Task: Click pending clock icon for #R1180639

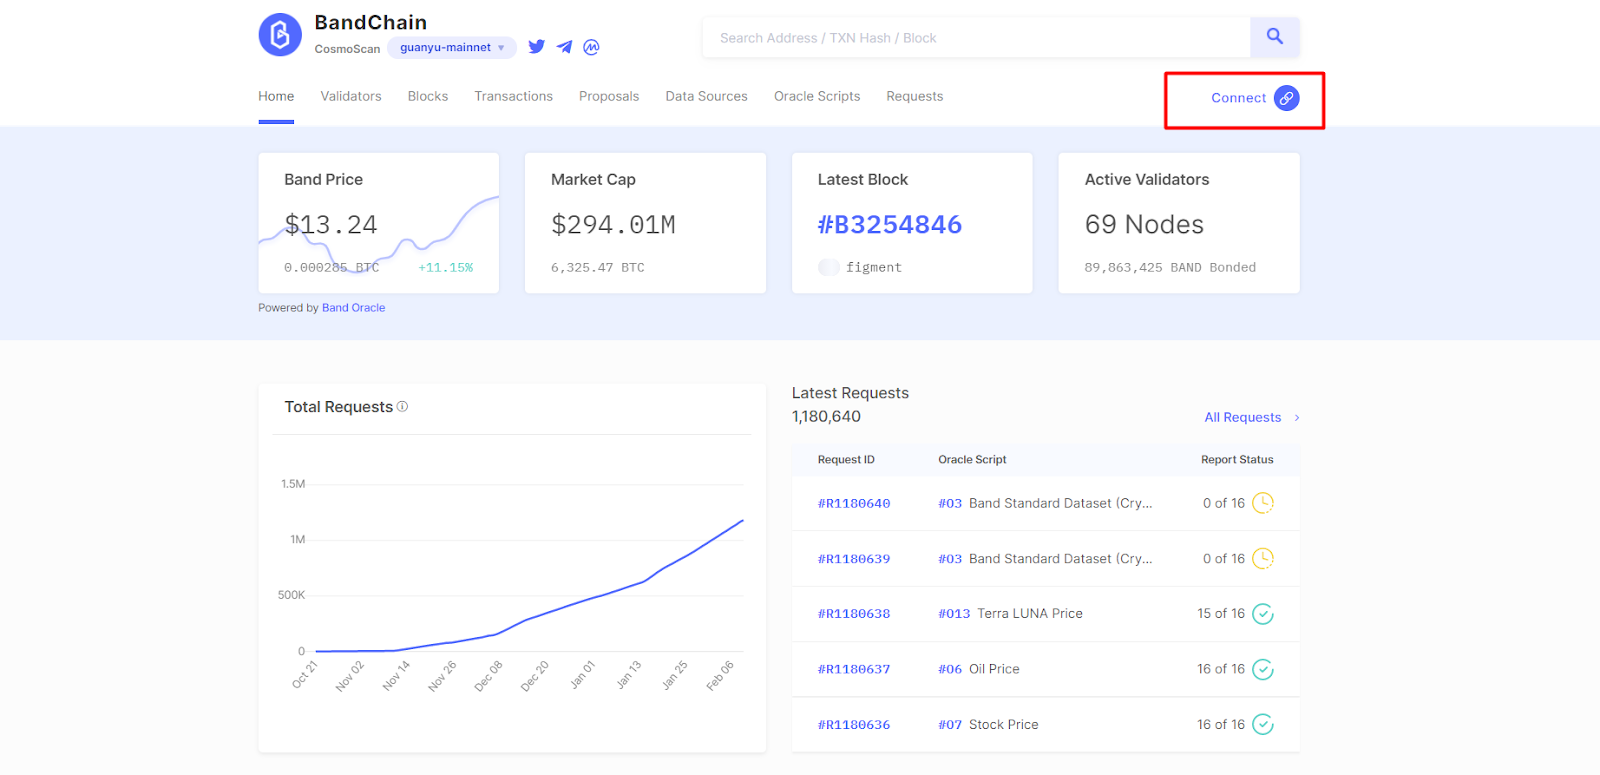Action: pyautogui.click(x=1263, y=558)
